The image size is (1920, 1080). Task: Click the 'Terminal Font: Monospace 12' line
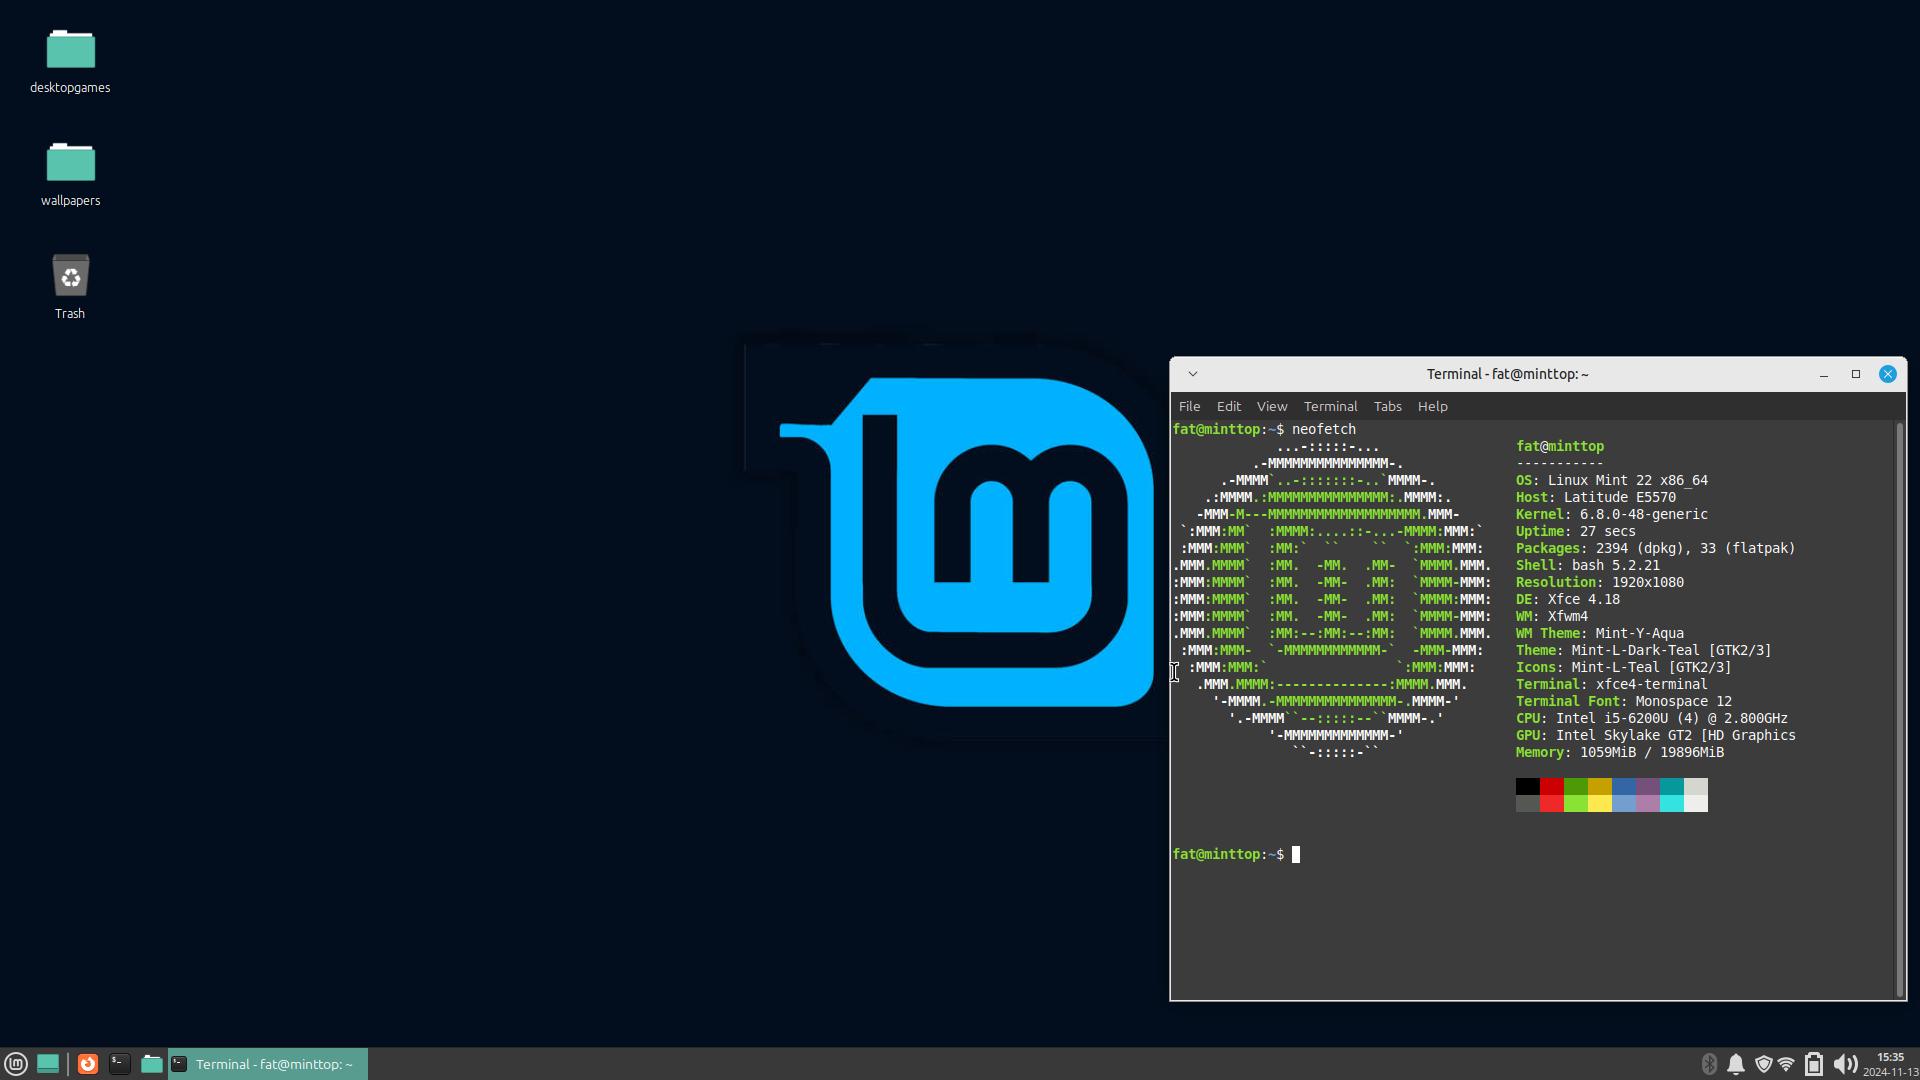tap(1624, 702)
